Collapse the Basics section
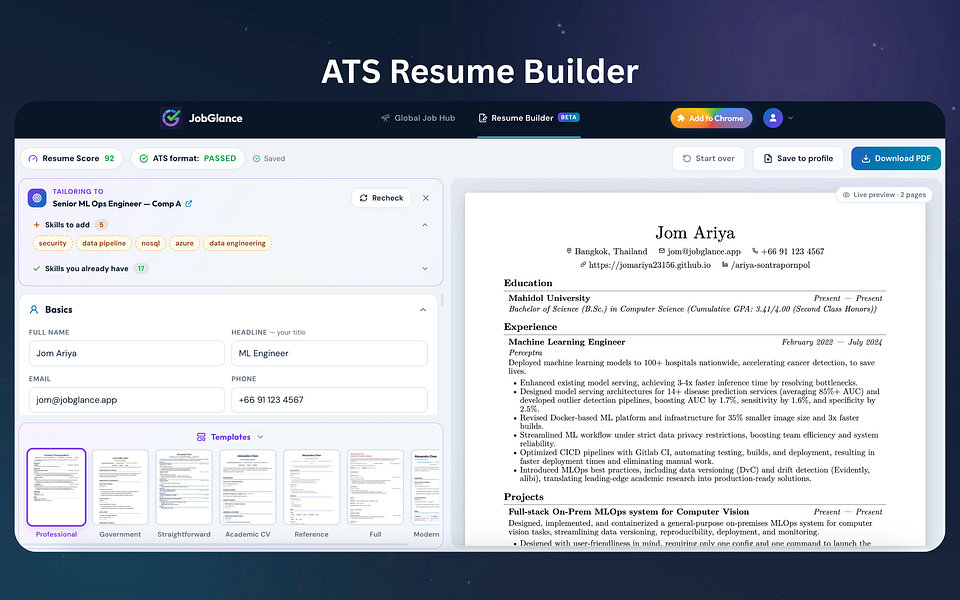The height and width of the screenshot is (600, 960). (422, 310)
